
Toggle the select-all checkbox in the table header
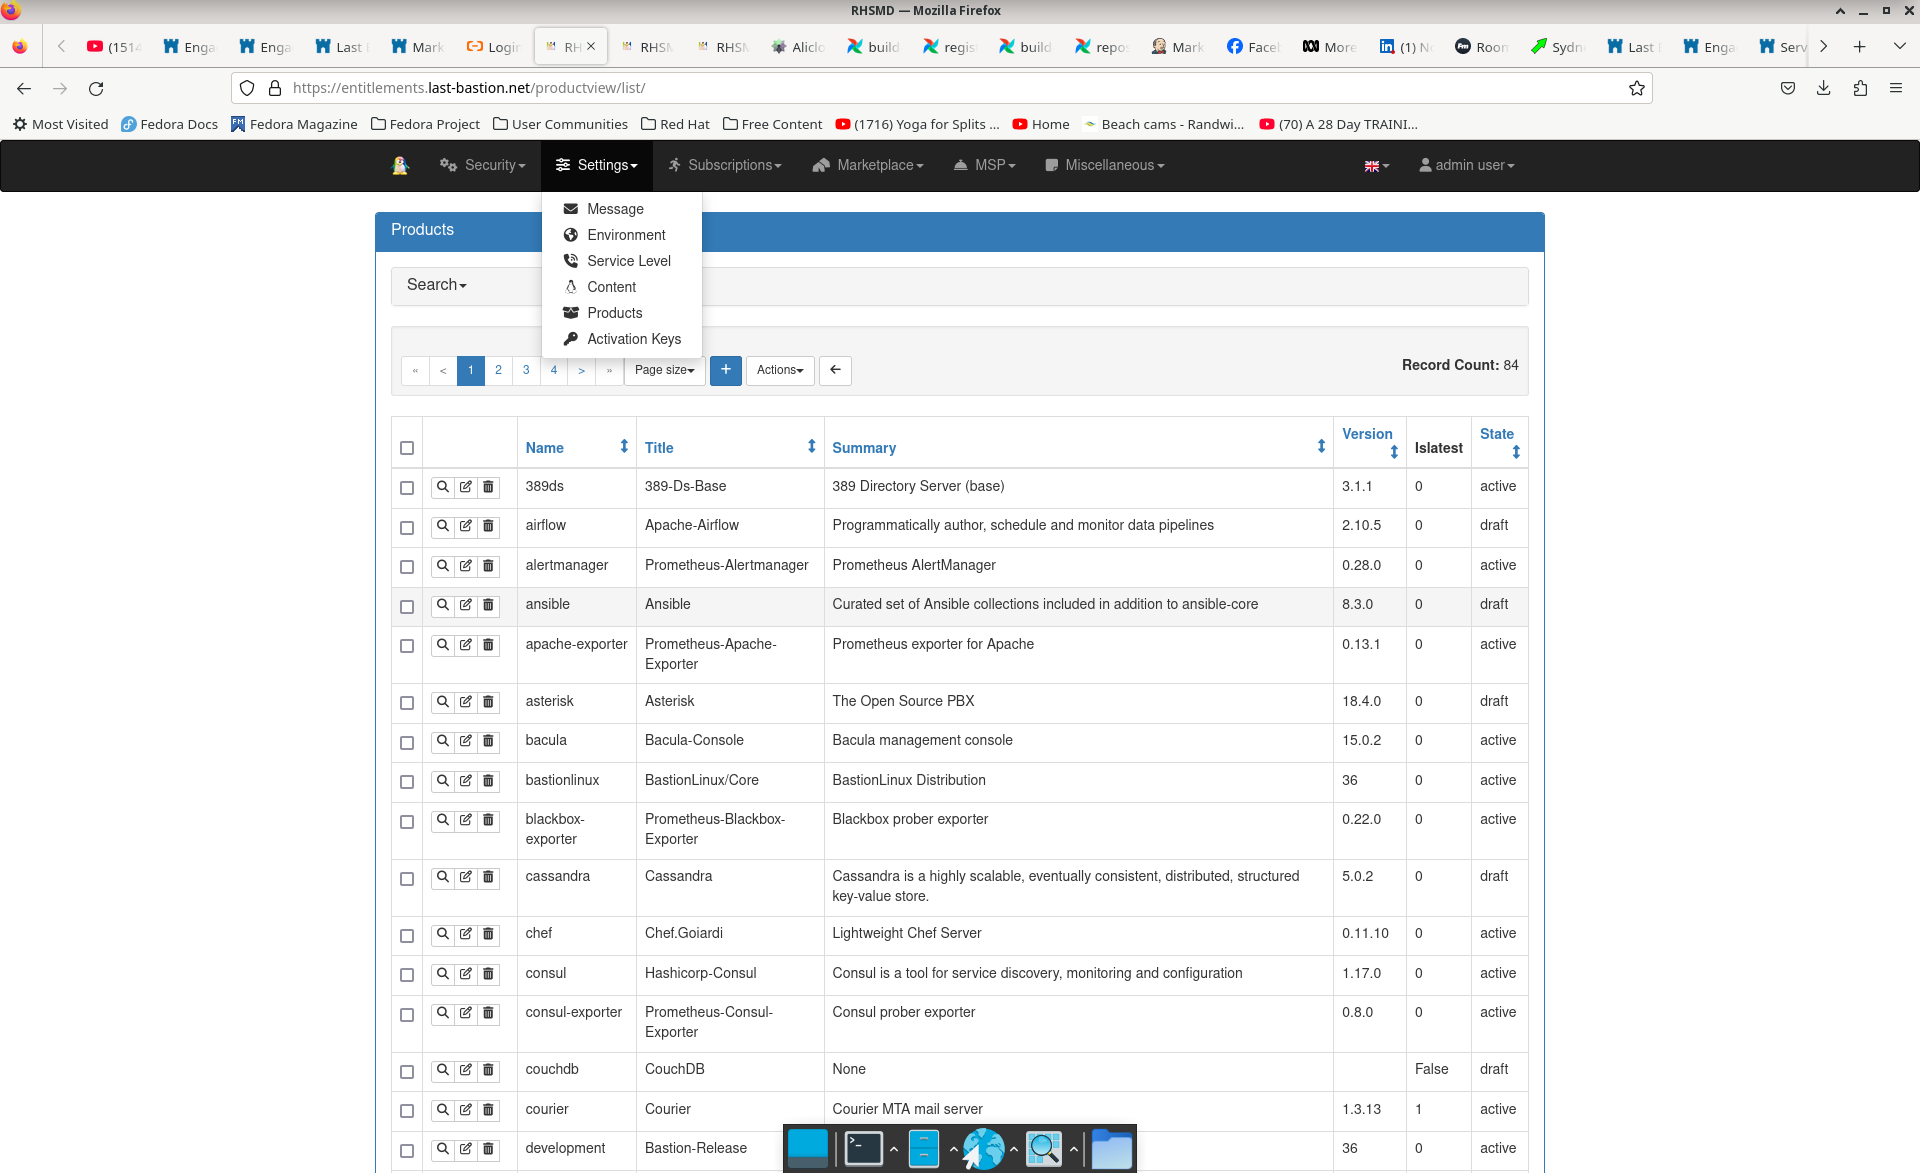coord(407,448)
